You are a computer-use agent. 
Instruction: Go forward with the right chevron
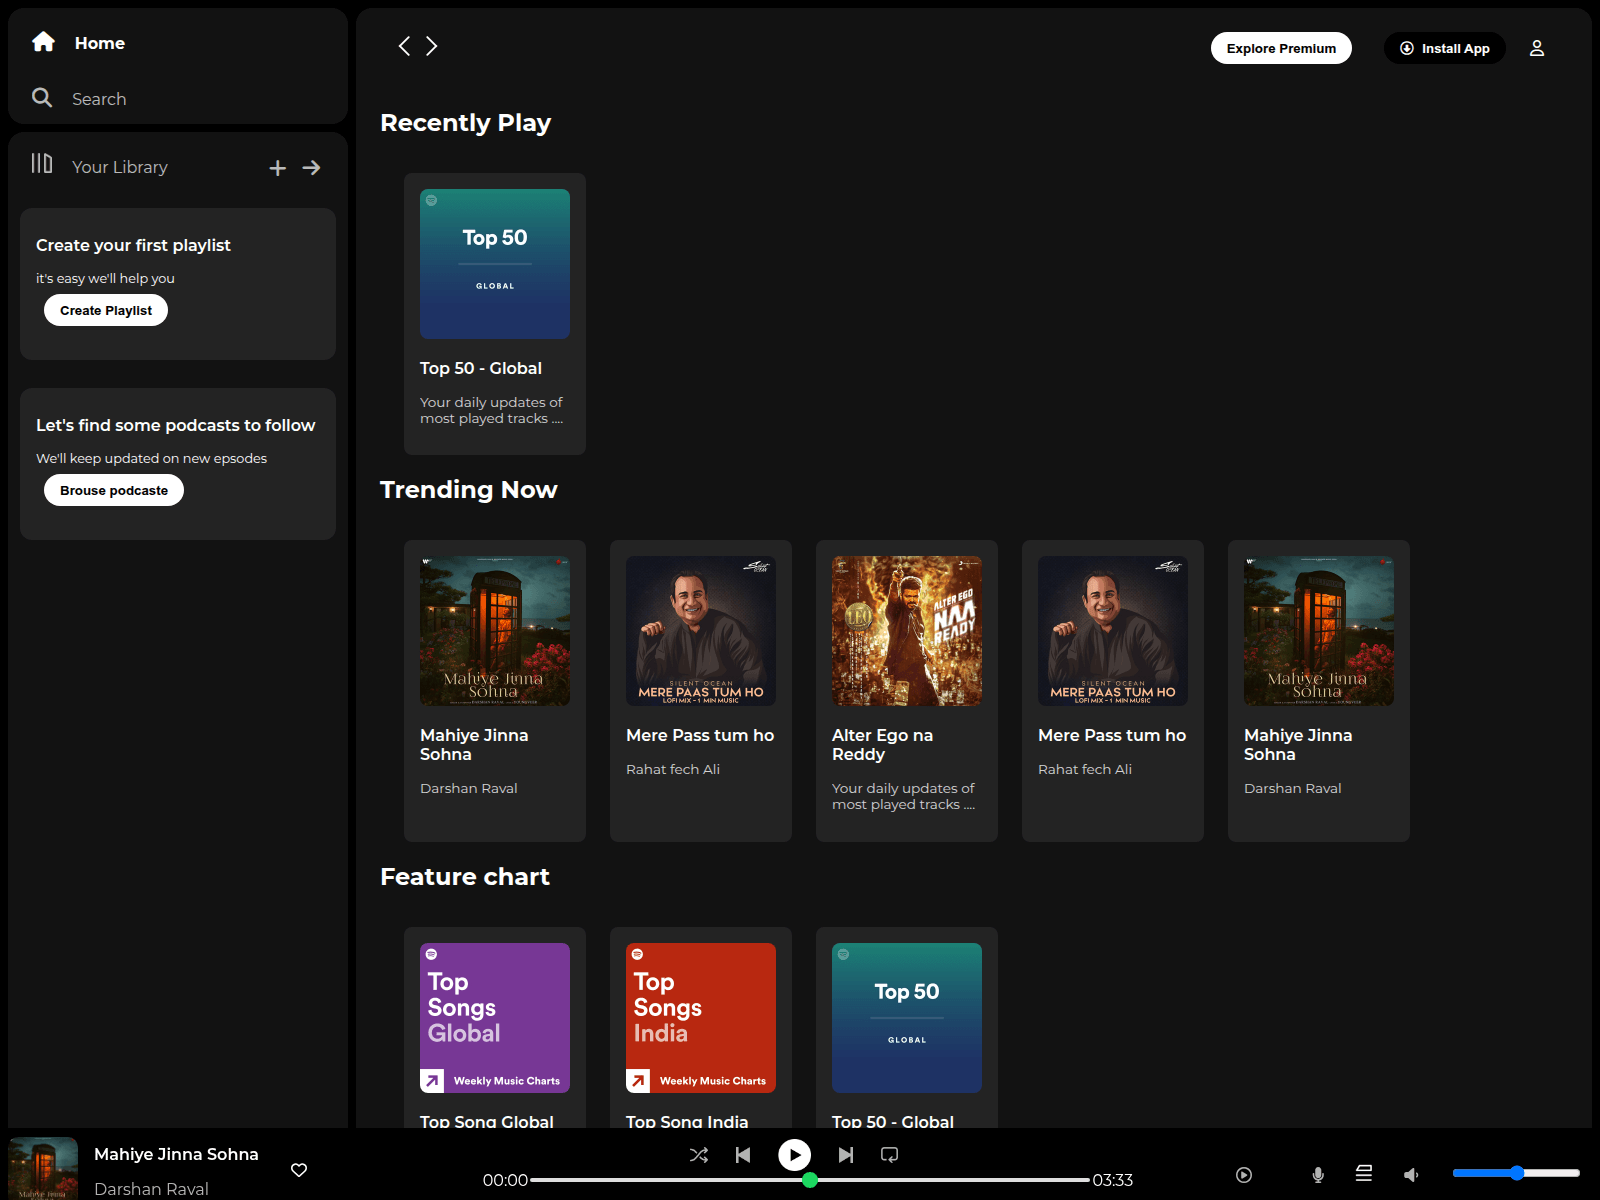point(432,46)
